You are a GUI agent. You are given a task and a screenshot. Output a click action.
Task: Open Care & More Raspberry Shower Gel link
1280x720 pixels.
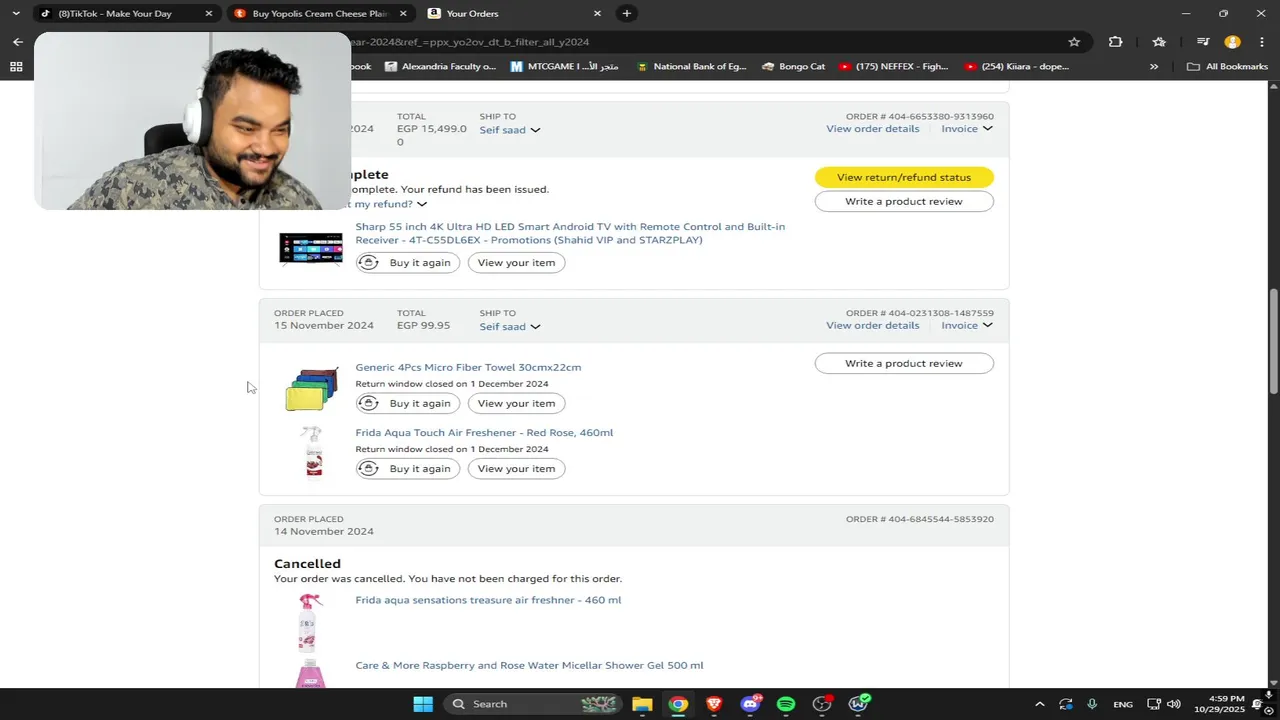pyautogui.click(x=529, y=666)
